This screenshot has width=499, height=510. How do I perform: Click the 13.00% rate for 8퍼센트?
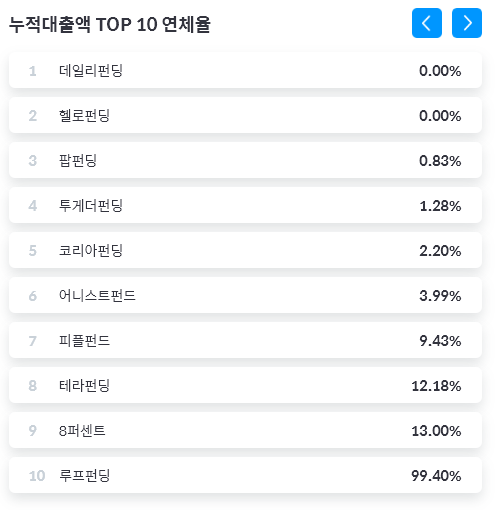coord(436,431)
